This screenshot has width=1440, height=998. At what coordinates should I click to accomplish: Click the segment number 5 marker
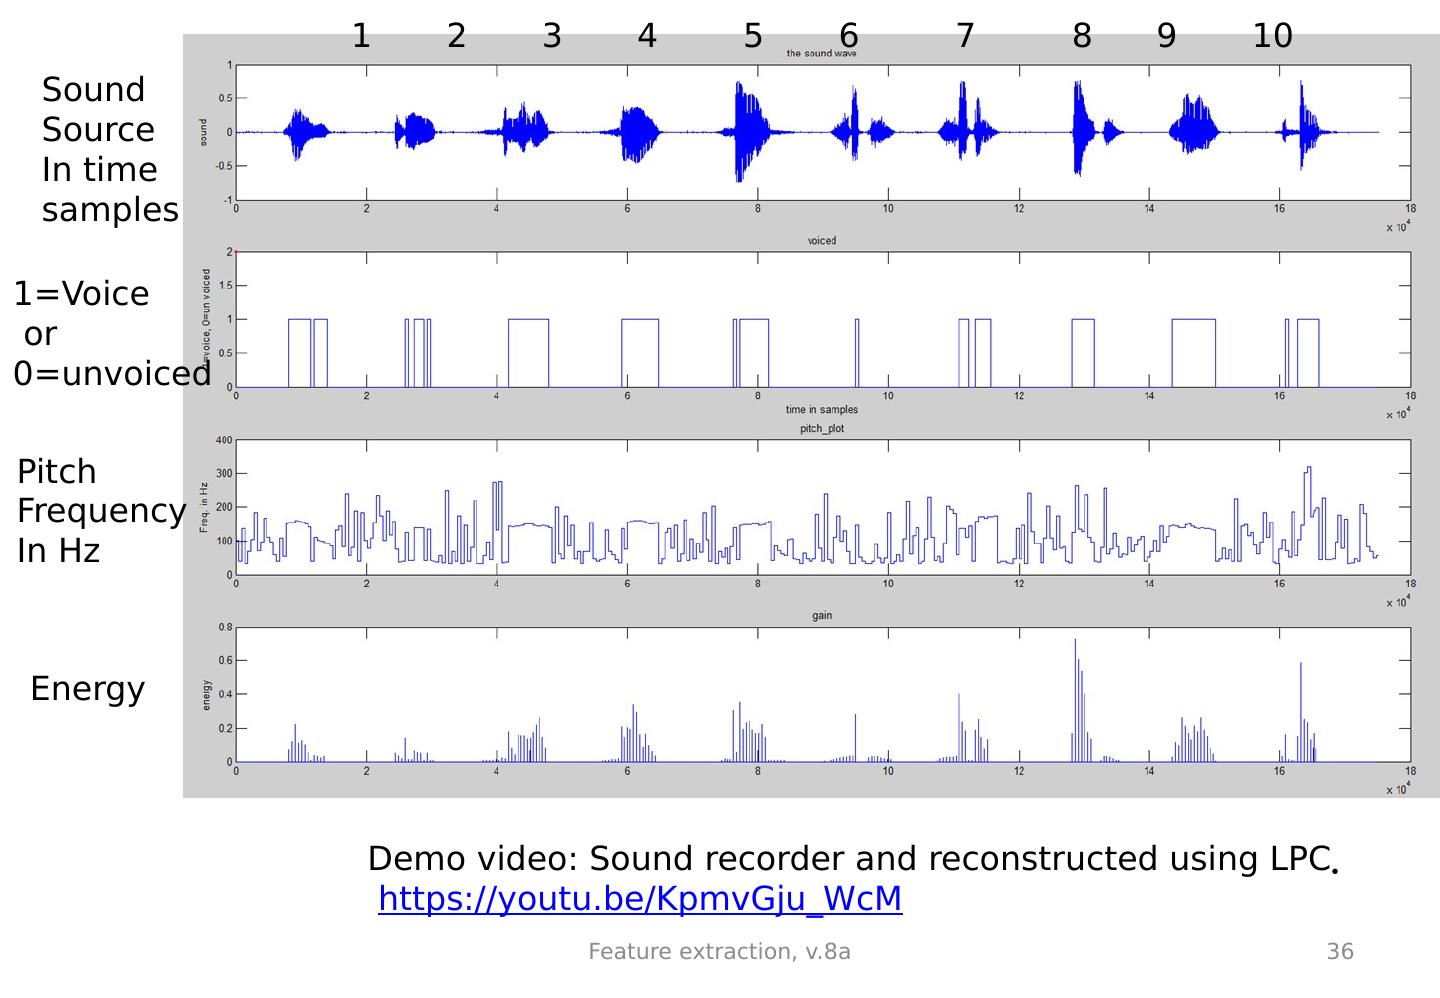click(752, 36)
